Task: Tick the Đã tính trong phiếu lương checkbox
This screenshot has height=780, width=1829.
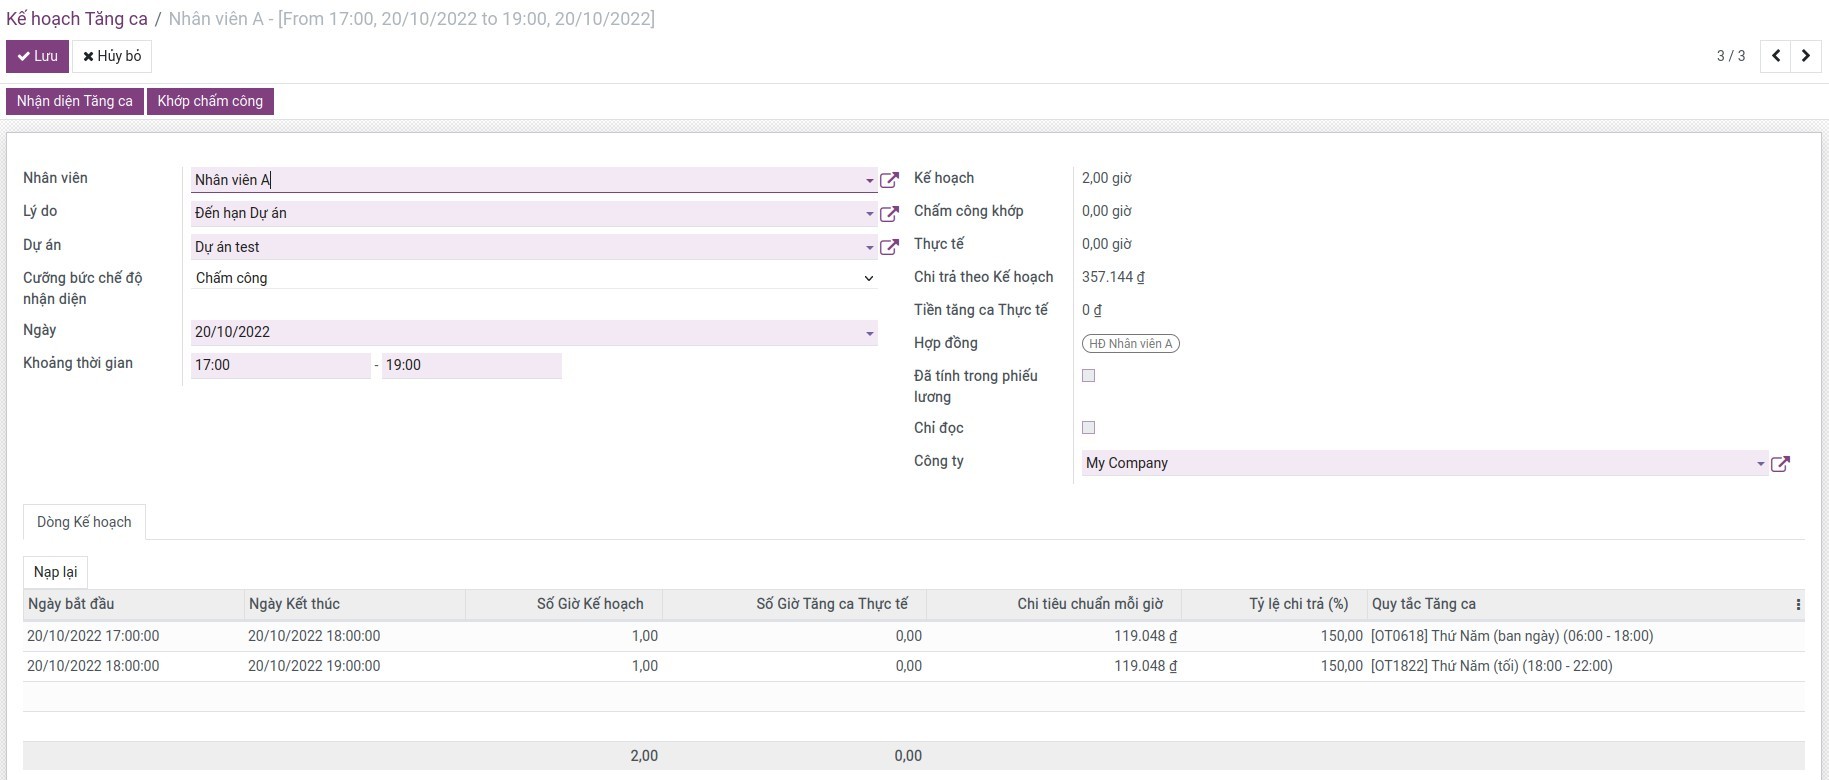Action: 1089,376
